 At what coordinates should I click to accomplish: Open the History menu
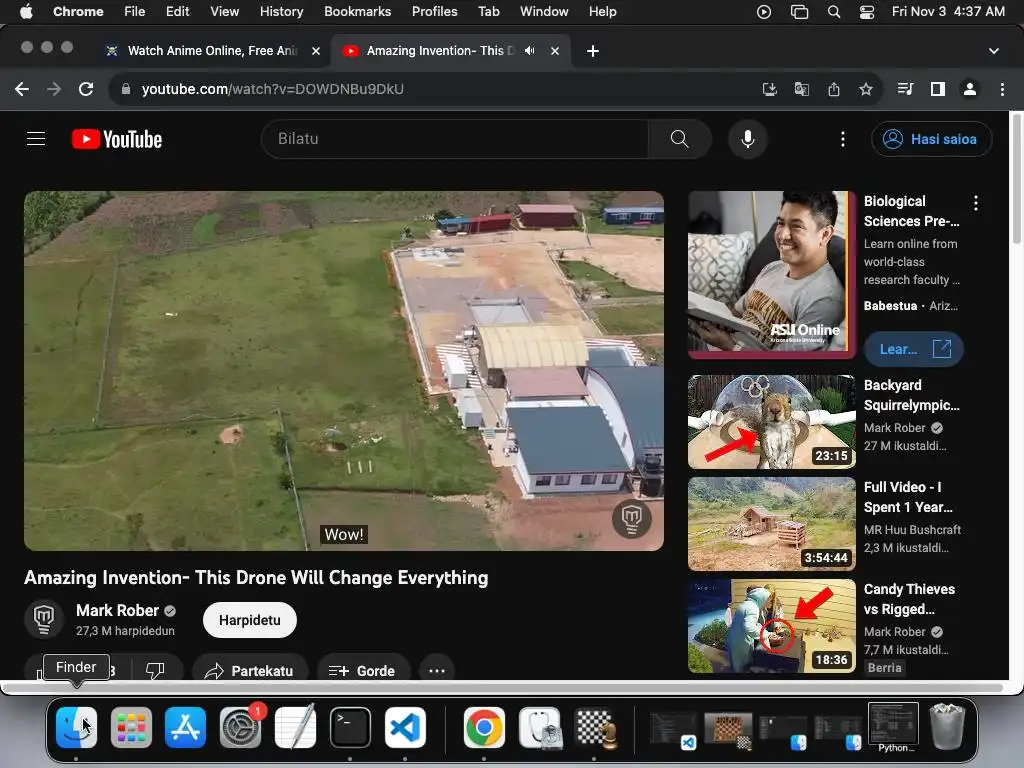point(281,11)
